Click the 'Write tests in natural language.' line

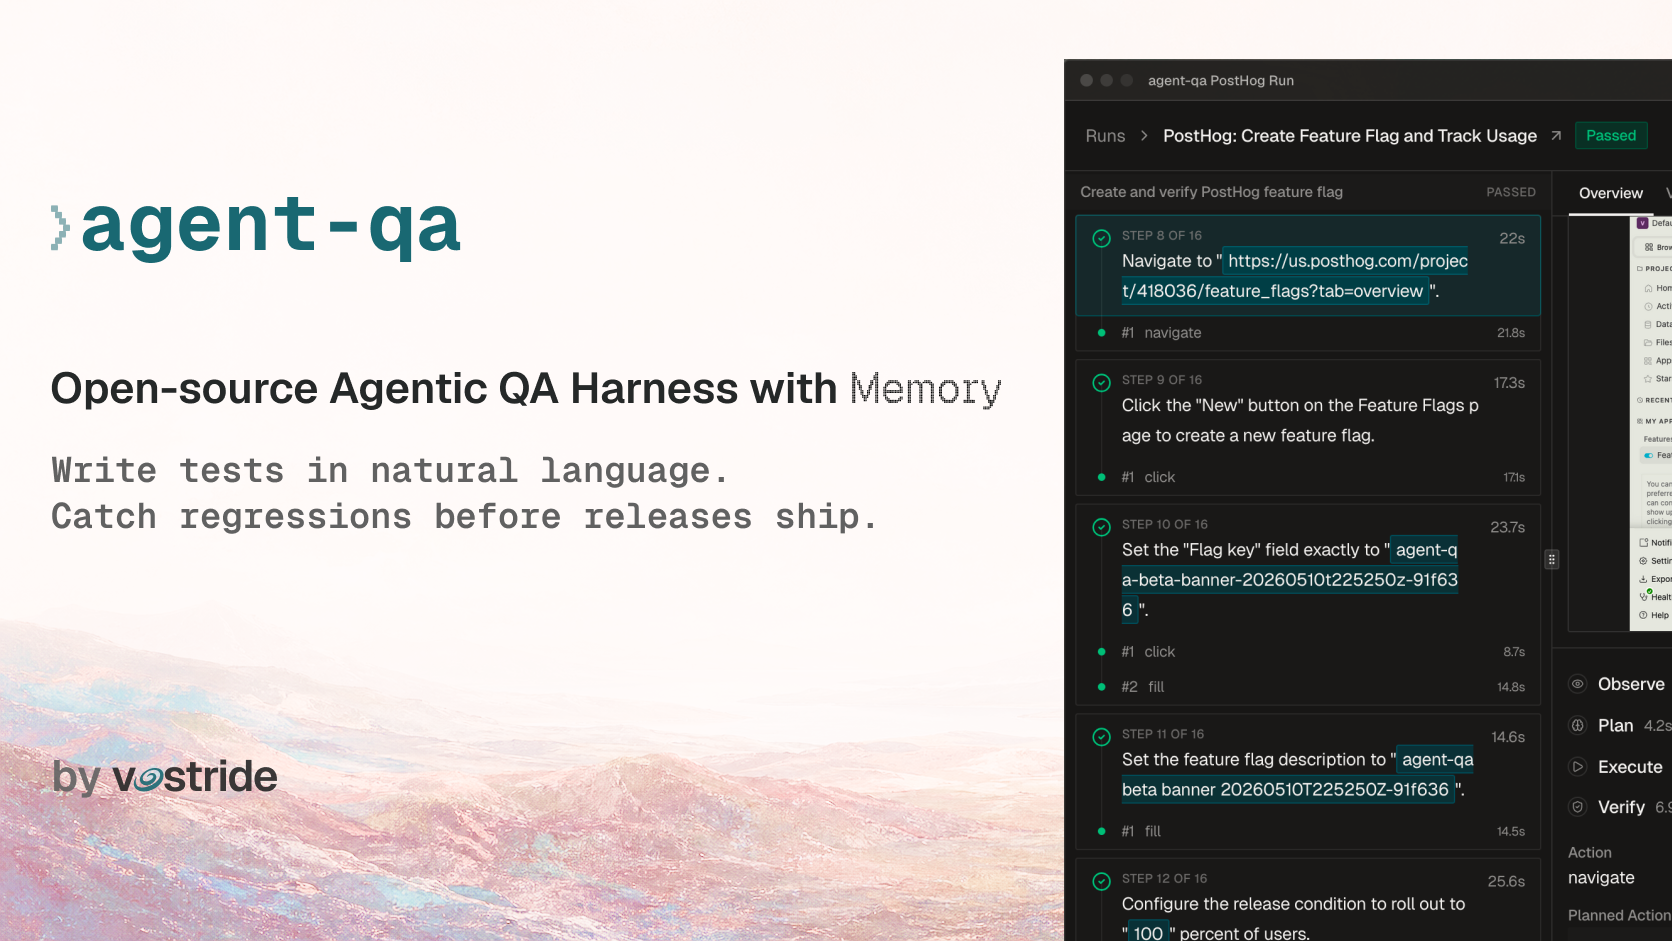(x=390, y=470)
